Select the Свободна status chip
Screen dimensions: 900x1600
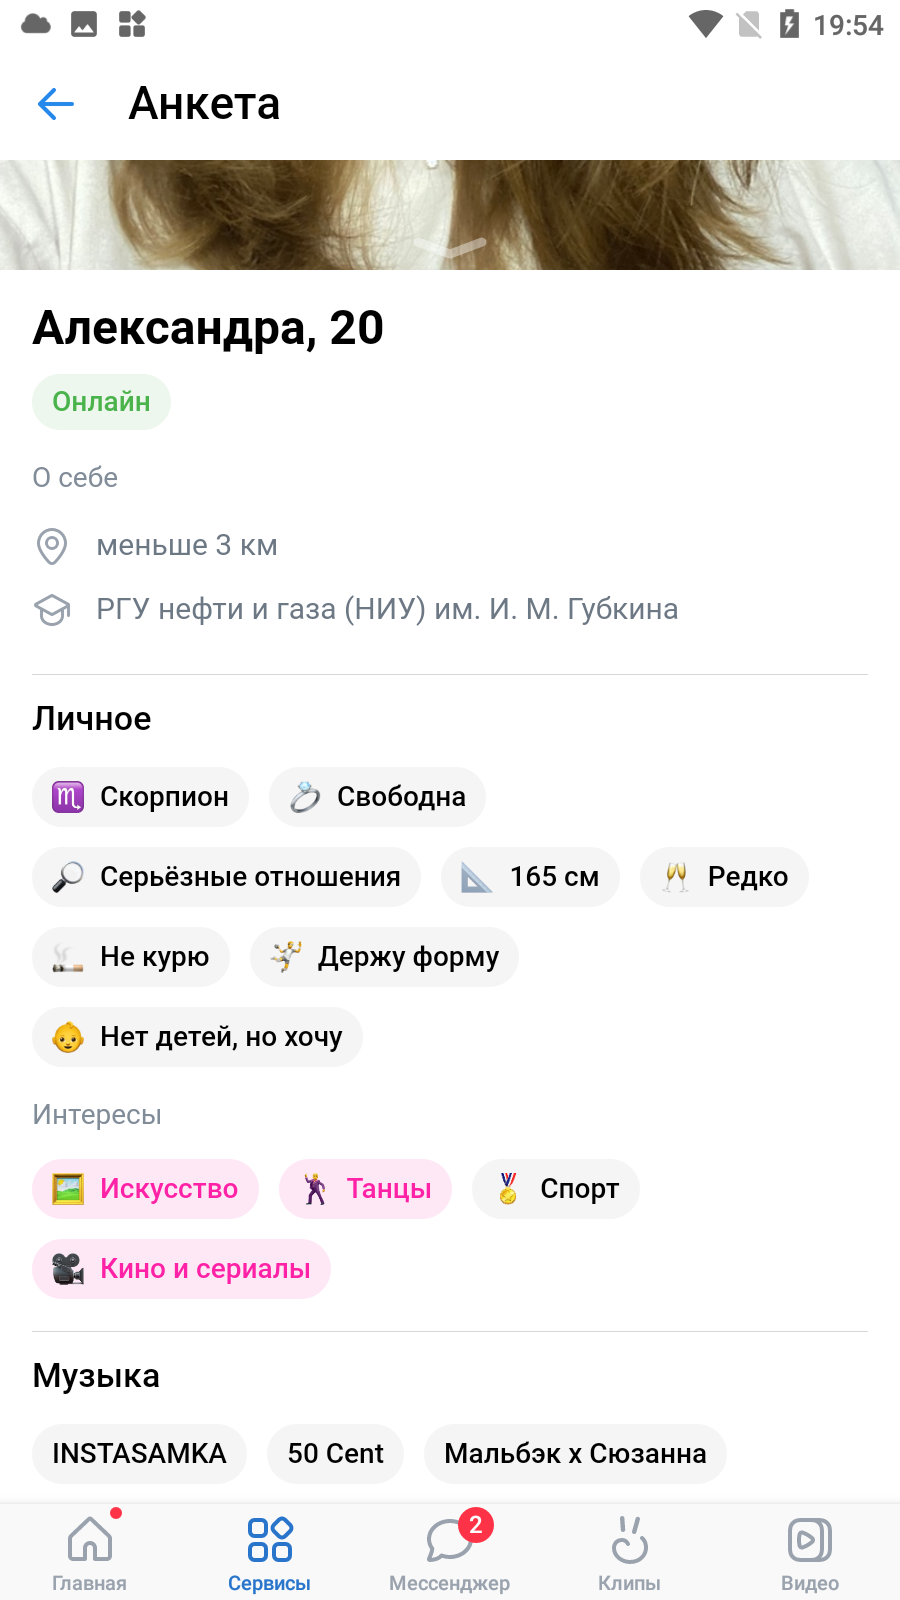coord(377,797)
